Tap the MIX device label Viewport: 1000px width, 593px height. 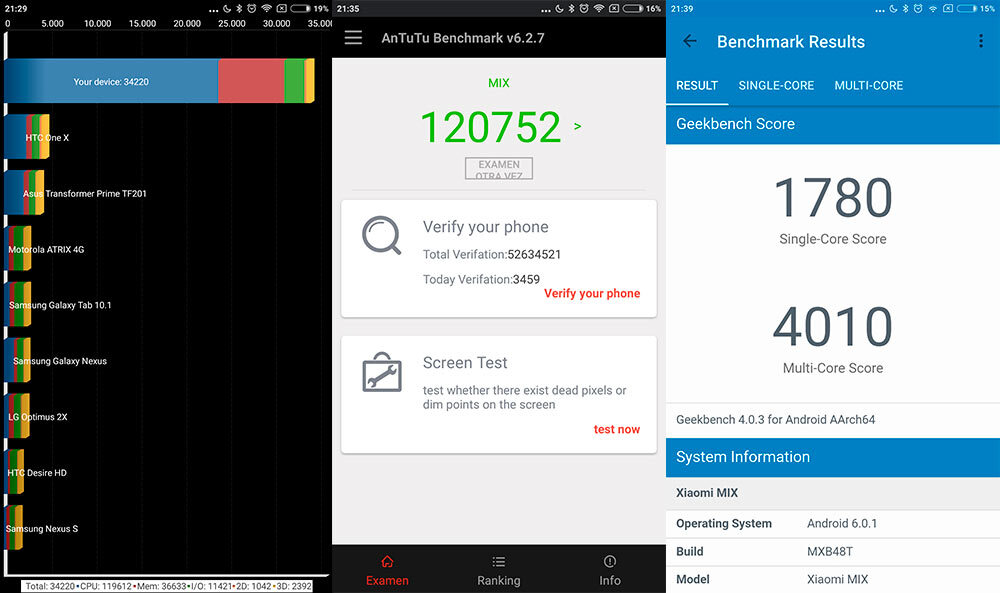click(499, 83)
